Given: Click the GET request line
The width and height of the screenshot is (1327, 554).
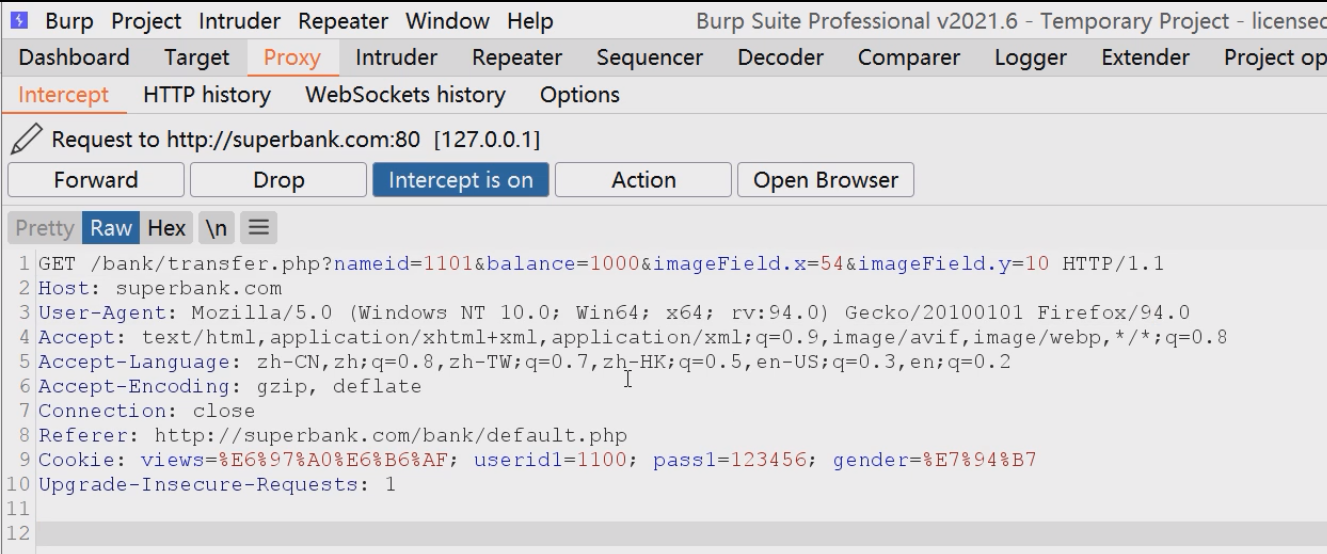Looking at the screenshot, I should coord(601,264).
